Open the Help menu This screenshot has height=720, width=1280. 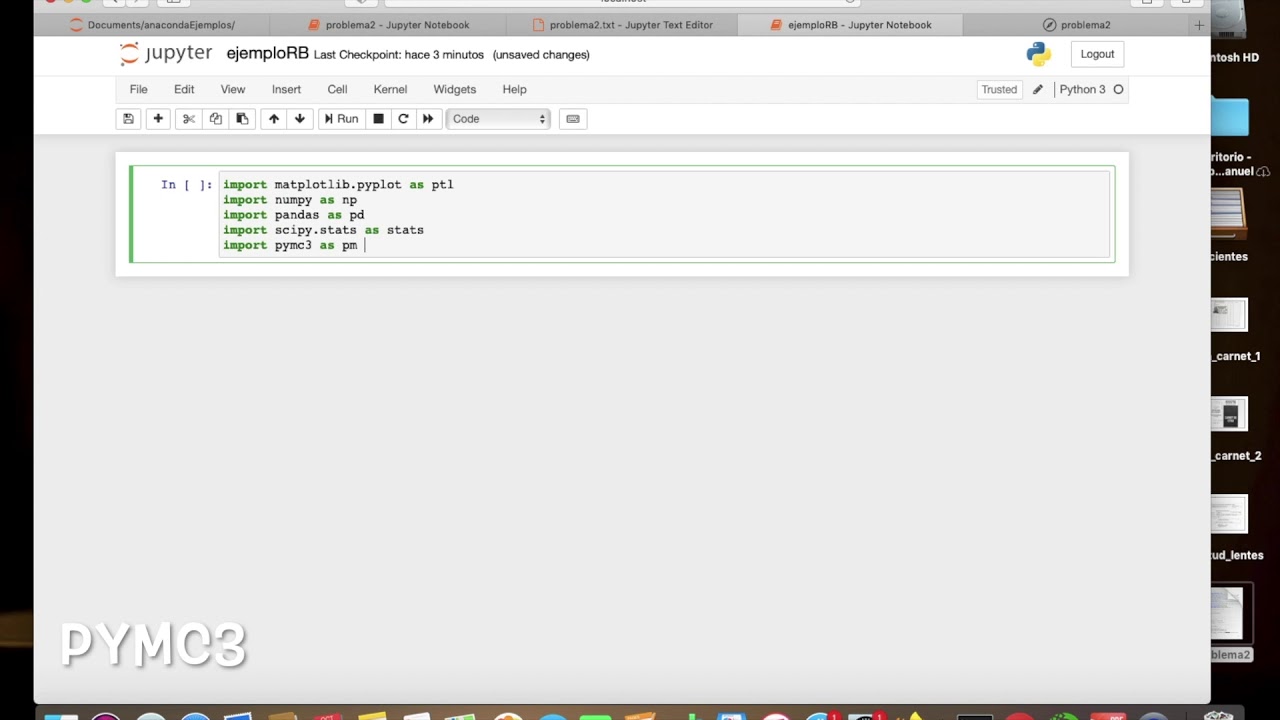point(514,89)
